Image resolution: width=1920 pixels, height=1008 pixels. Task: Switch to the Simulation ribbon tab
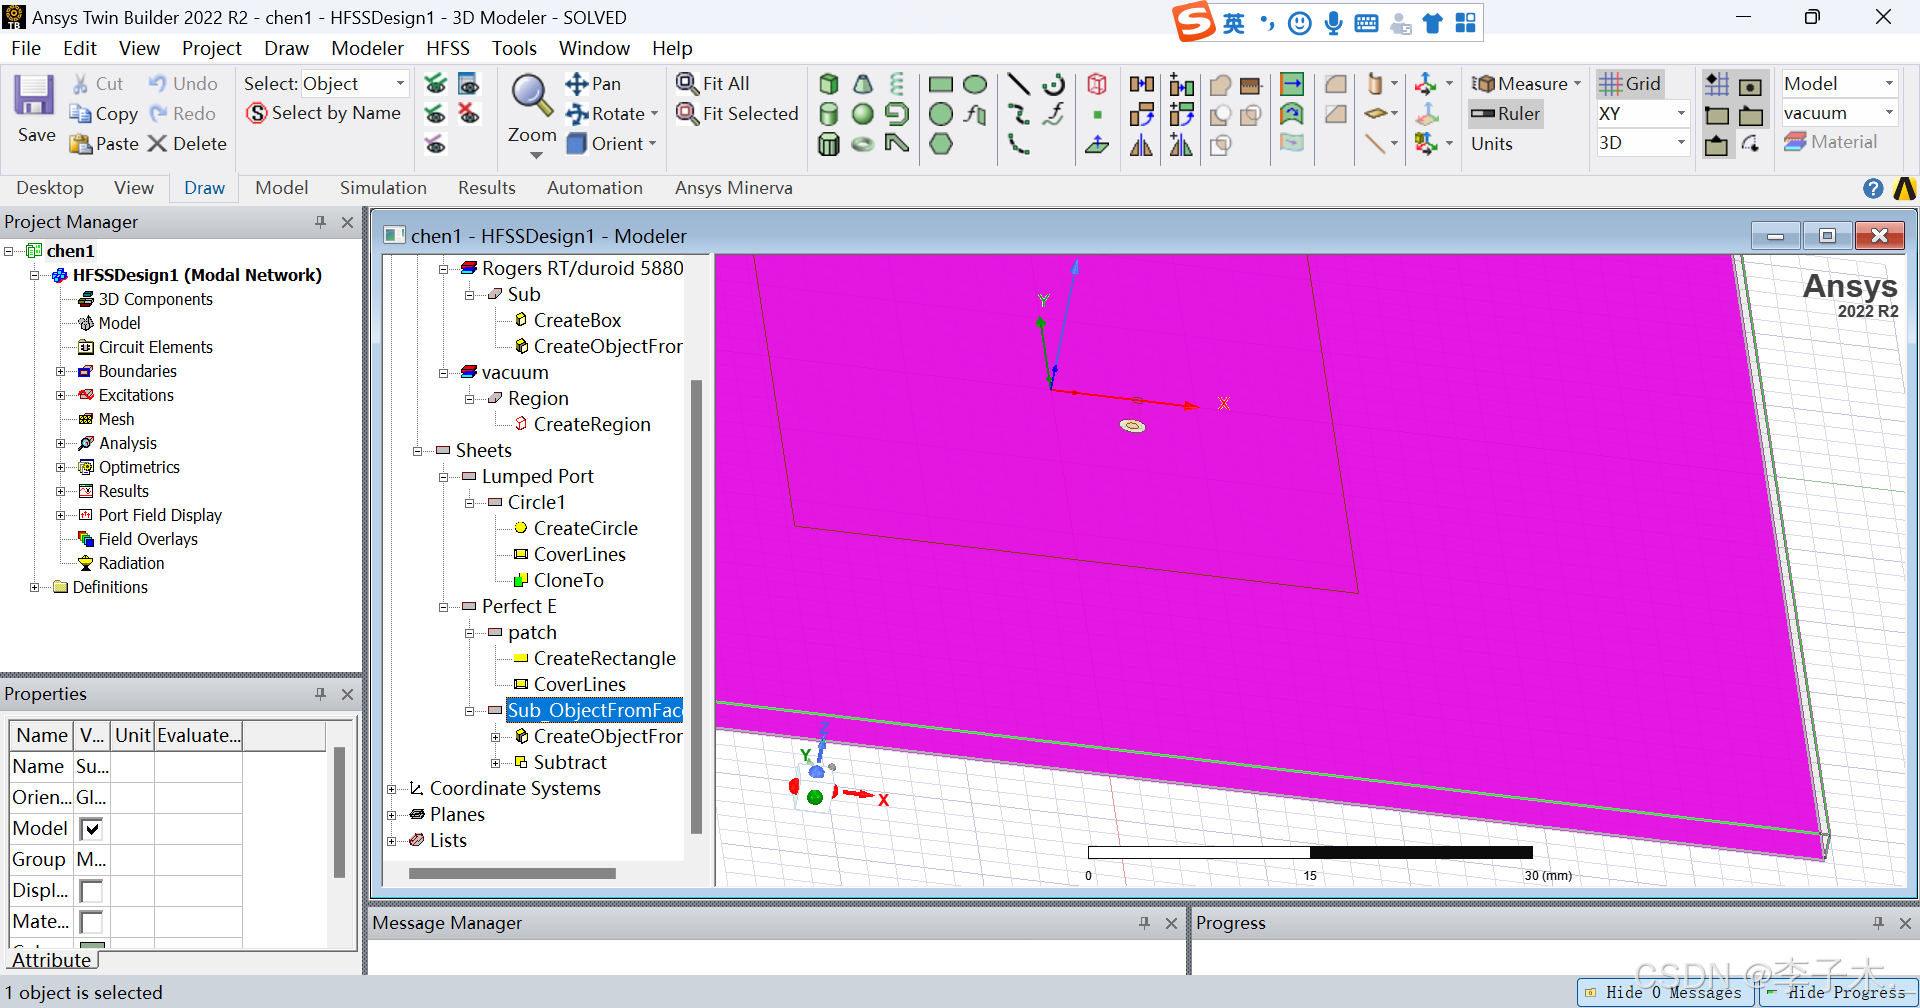383,188
